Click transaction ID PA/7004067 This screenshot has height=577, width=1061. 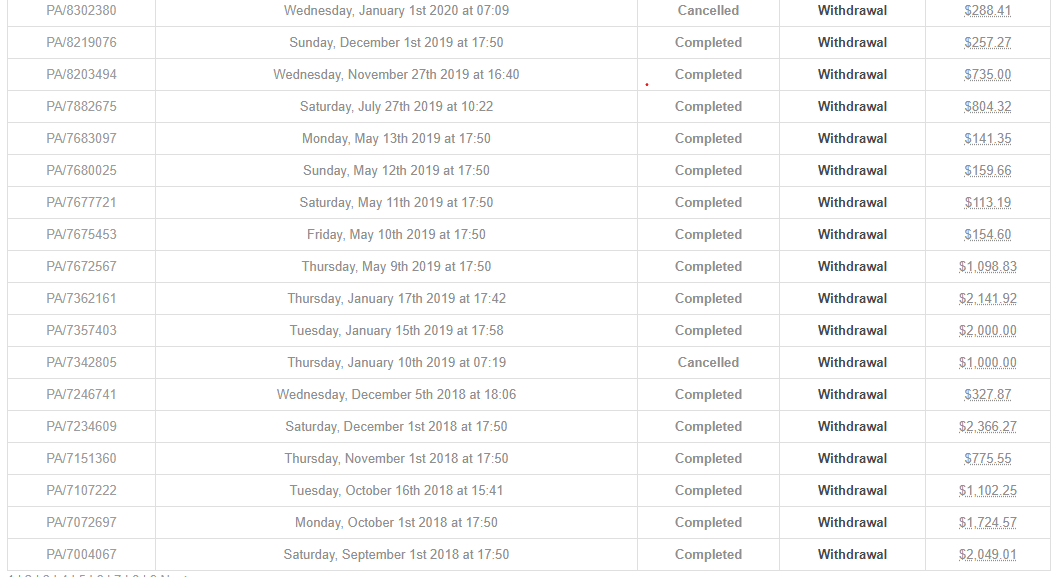pos(81,555)
